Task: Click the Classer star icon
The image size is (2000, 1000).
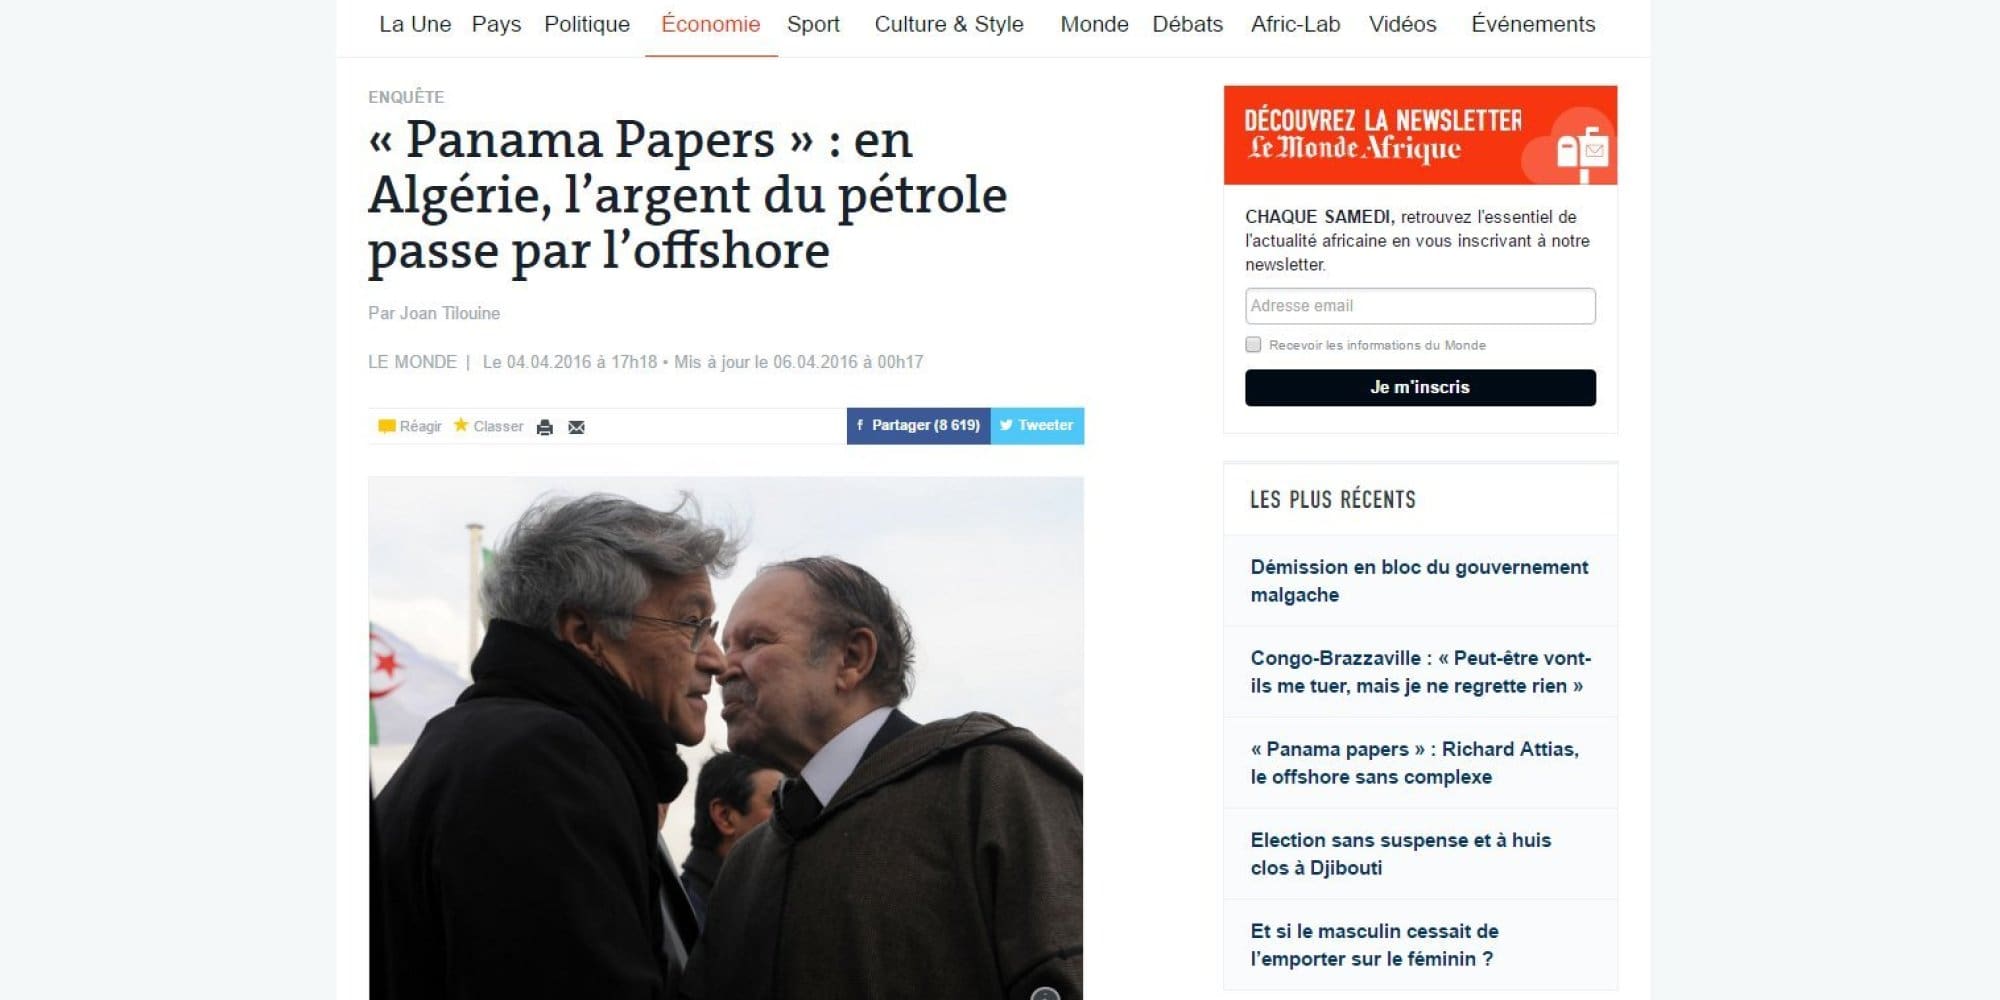Action: [x=461, y=425]
